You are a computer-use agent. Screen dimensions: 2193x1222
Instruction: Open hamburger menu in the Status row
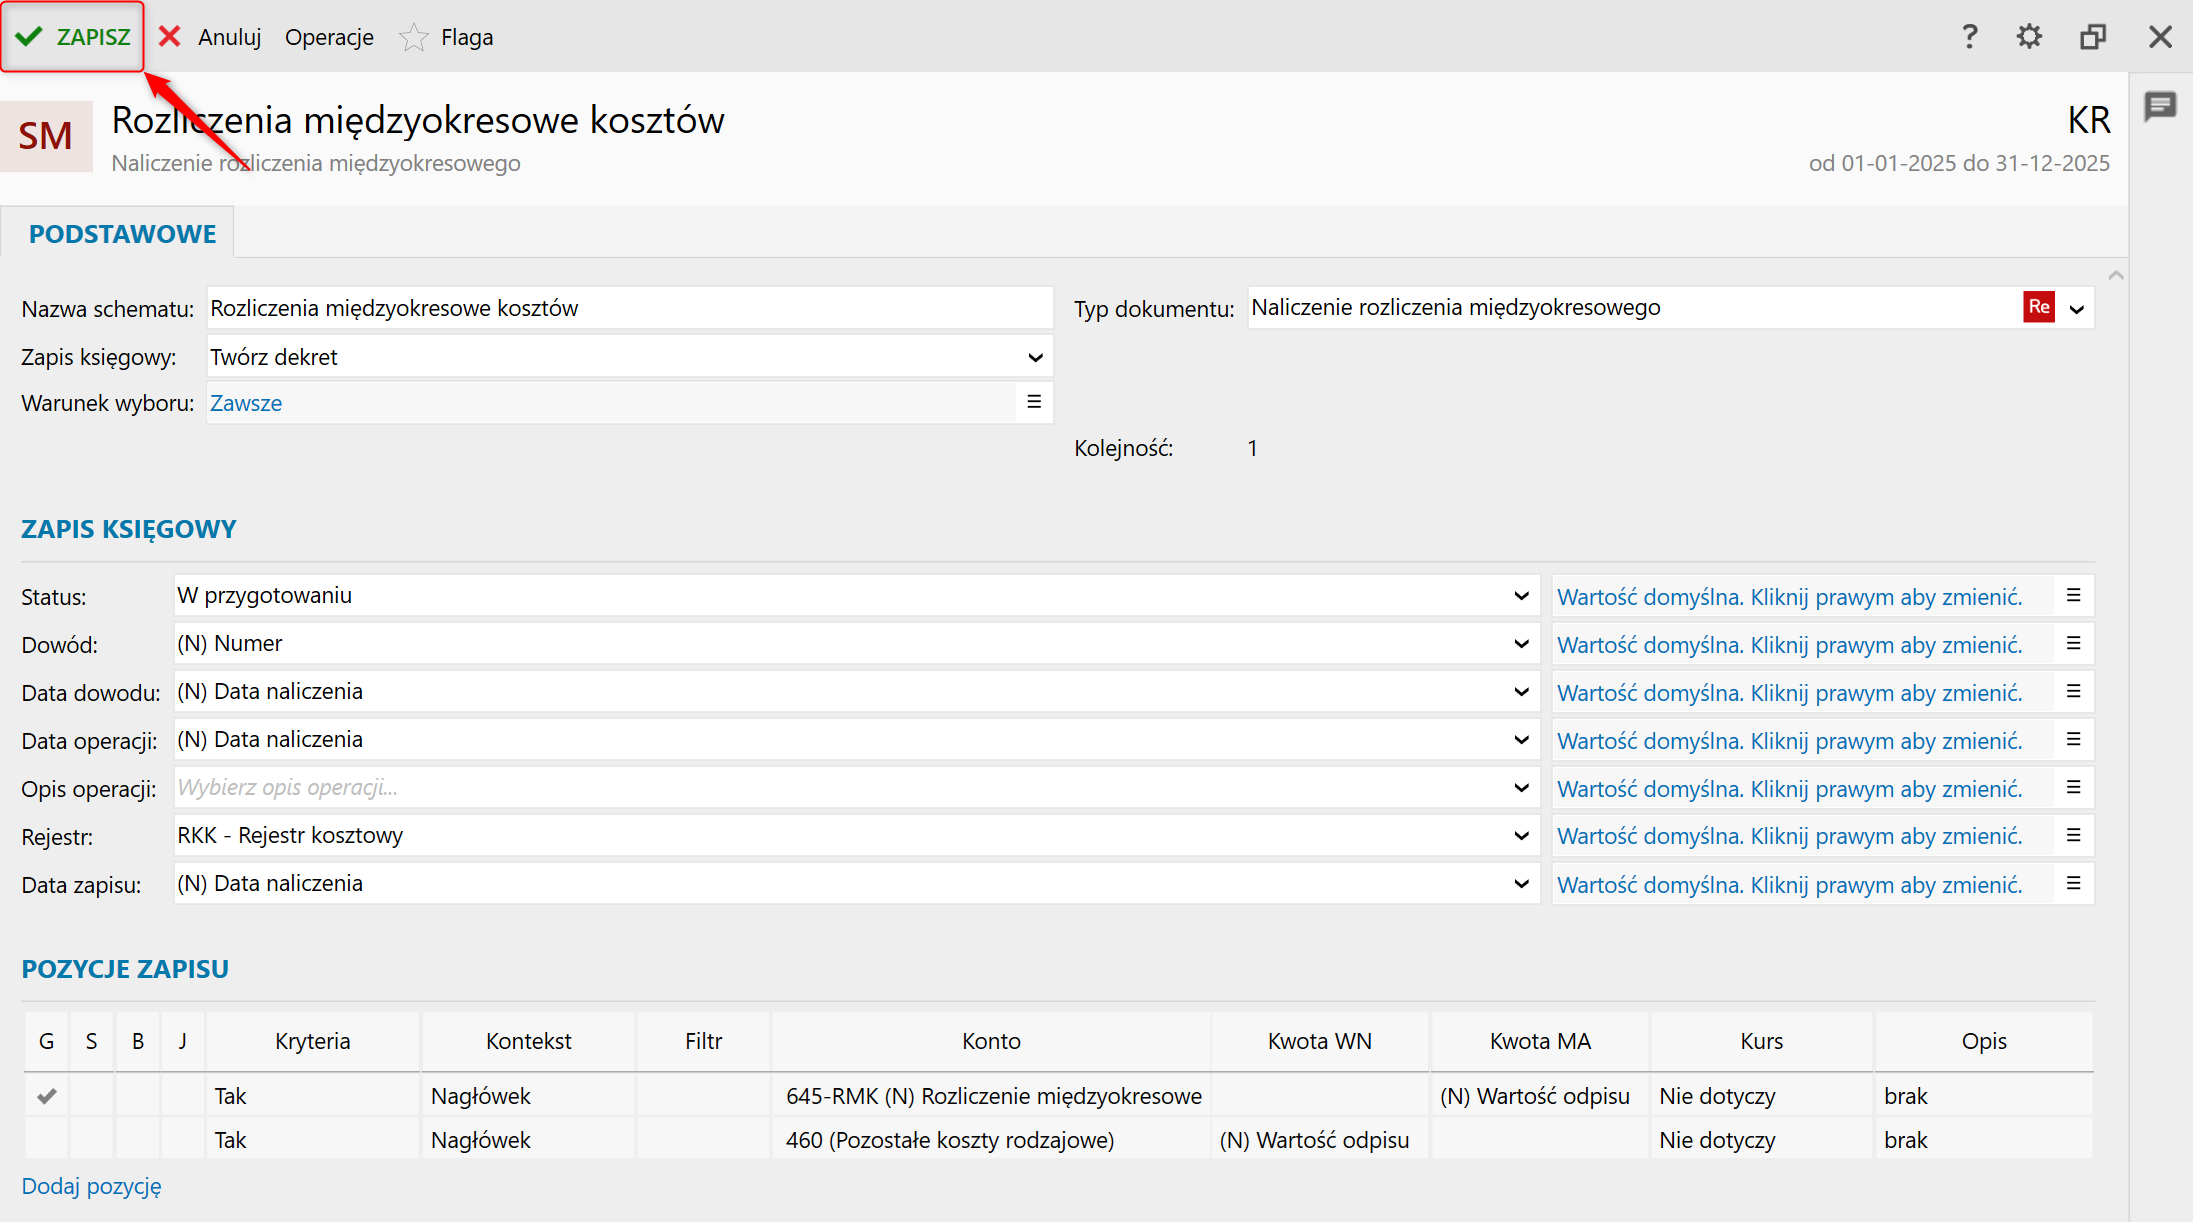coord(2073,596)
